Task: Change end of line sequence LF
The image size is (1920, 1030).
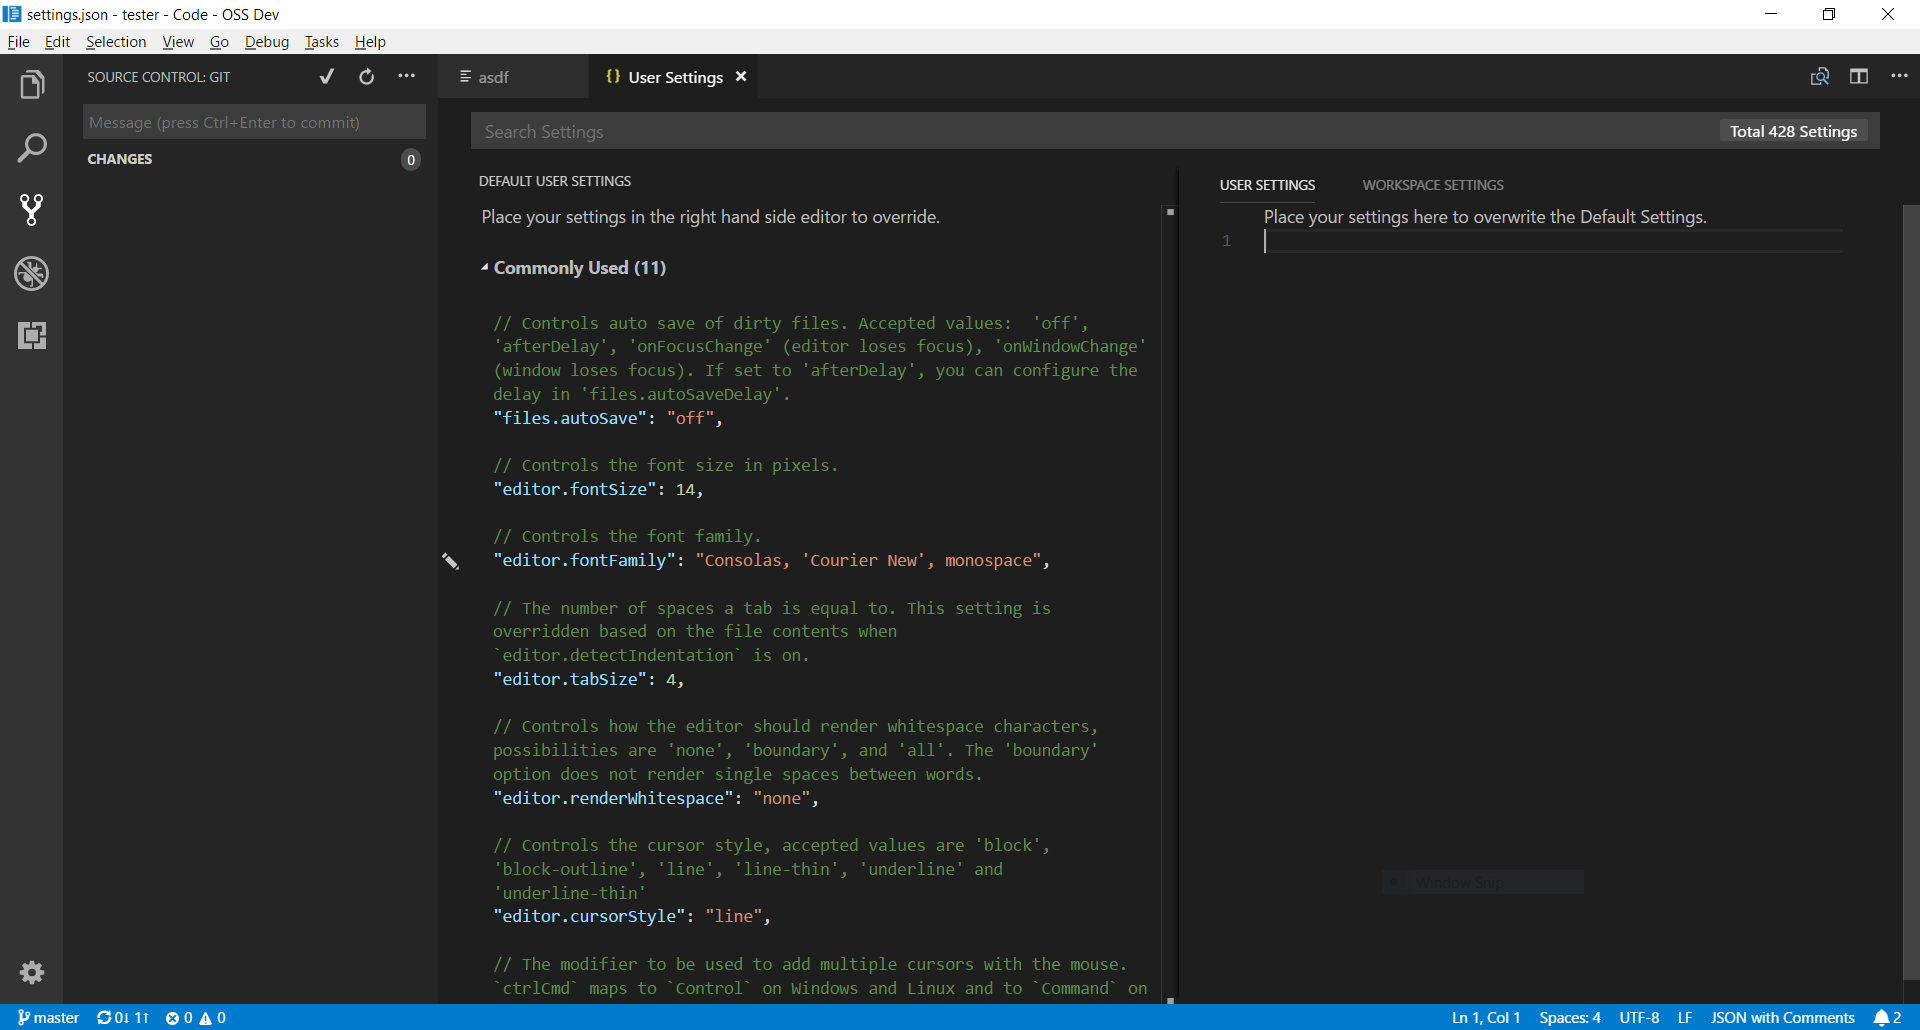Action: click(1685, 1017)
